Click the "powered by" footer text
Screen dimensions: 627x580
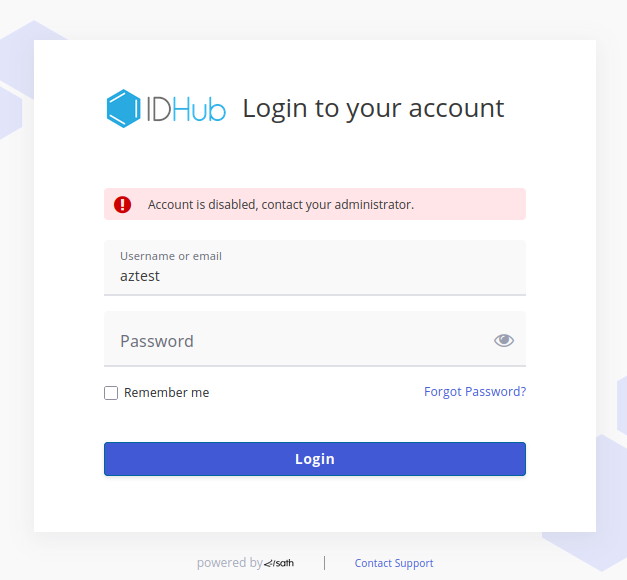pyautogui.click(x=229, y=563)
